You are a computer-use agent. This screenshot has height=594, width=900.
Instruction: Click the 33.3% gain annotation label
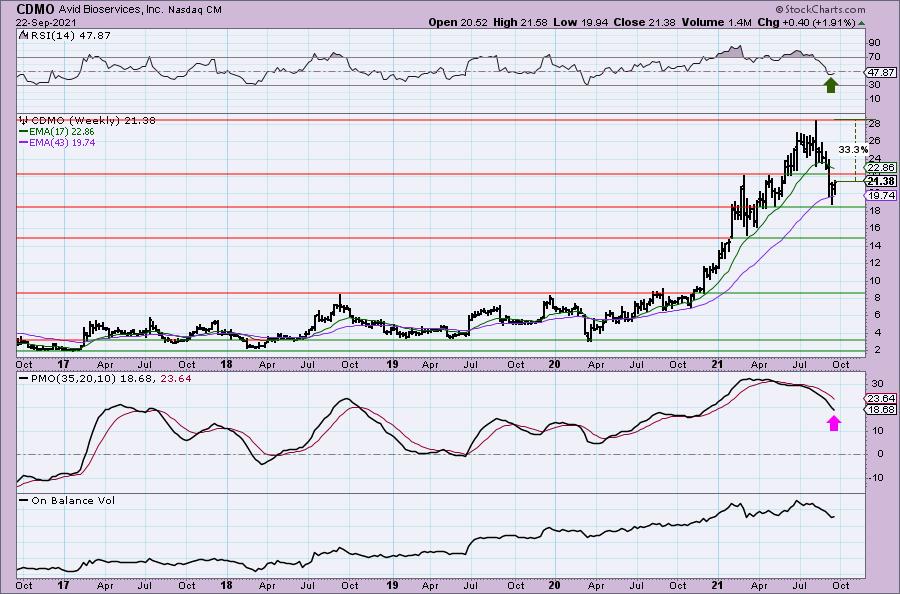[x=854, y=149]
